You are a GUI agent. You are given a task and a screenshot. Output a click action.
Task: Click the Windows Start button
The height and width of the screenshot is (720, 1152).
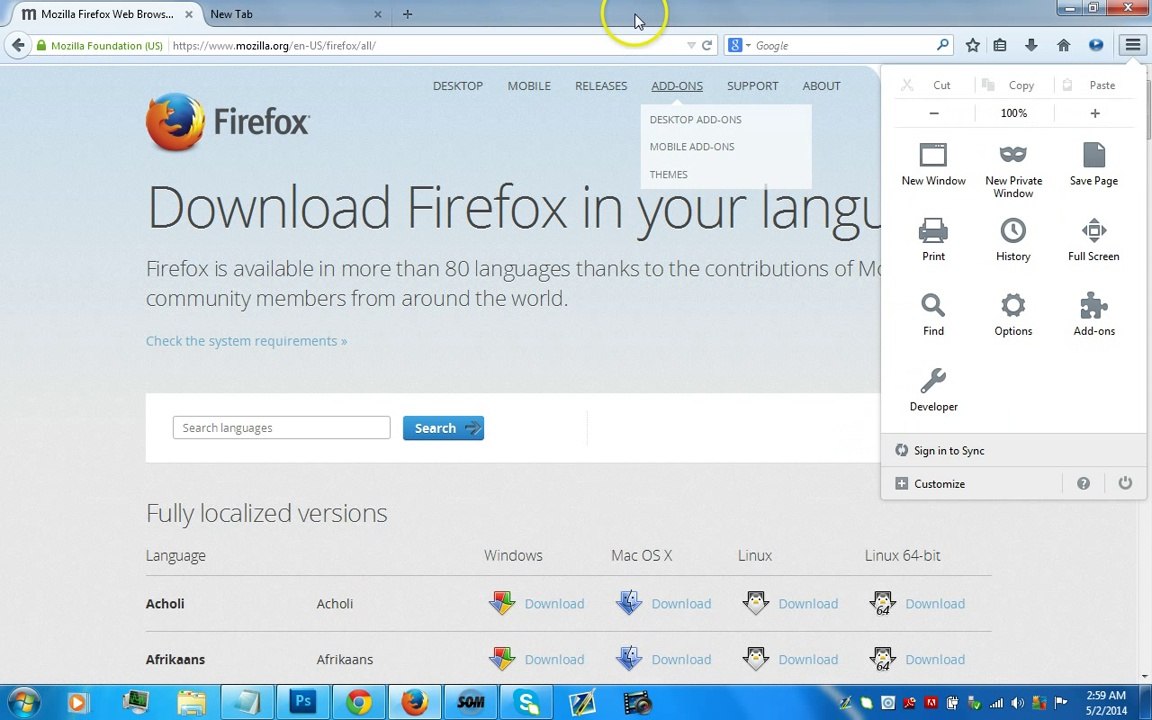point(23,702)
